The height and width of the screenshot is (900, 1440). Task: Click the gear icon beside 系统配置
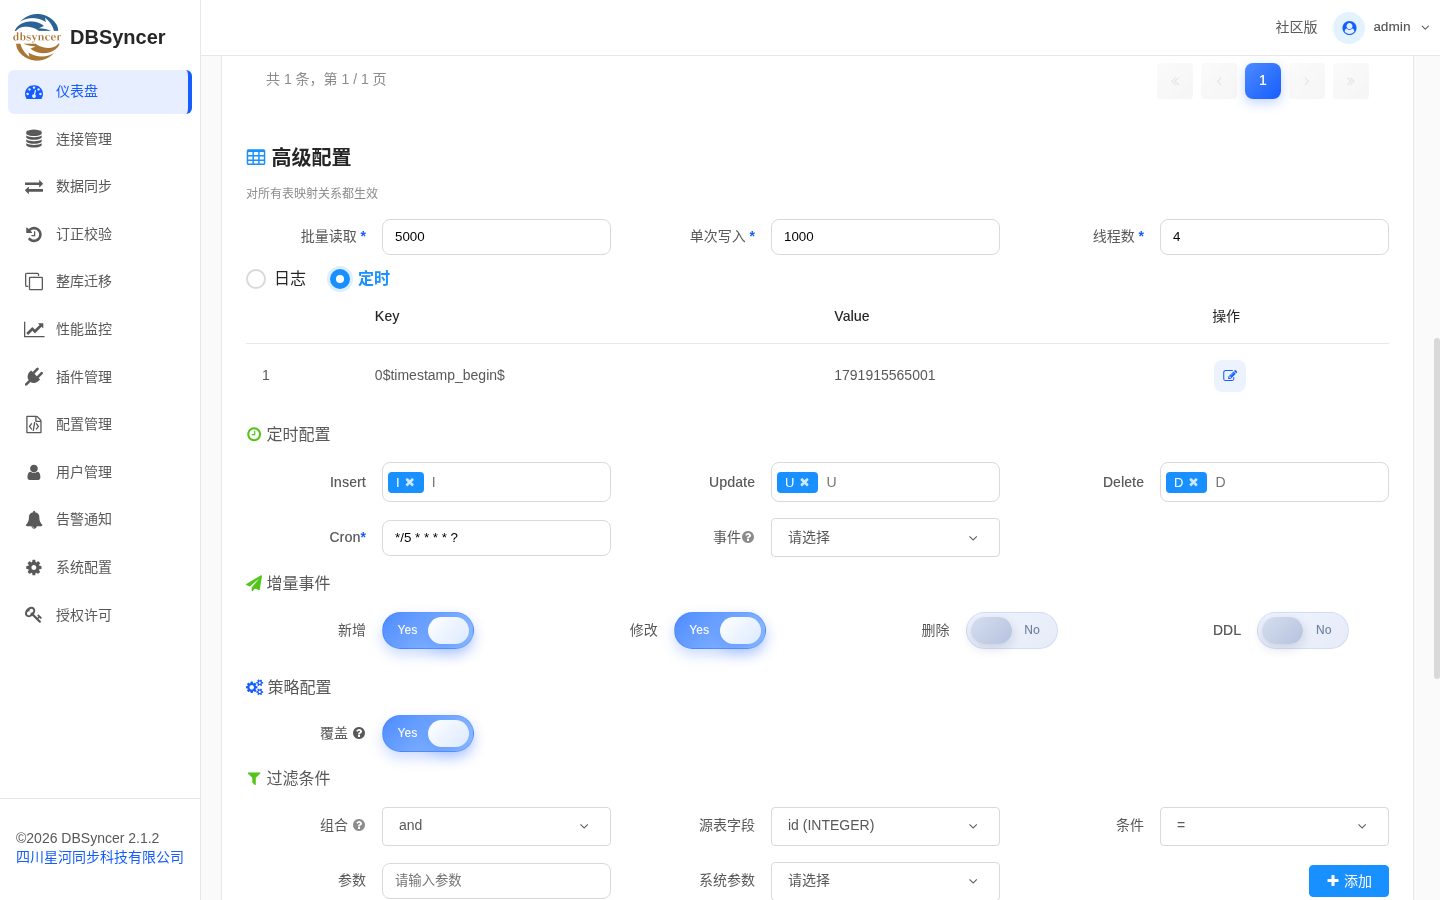[34, 567]
